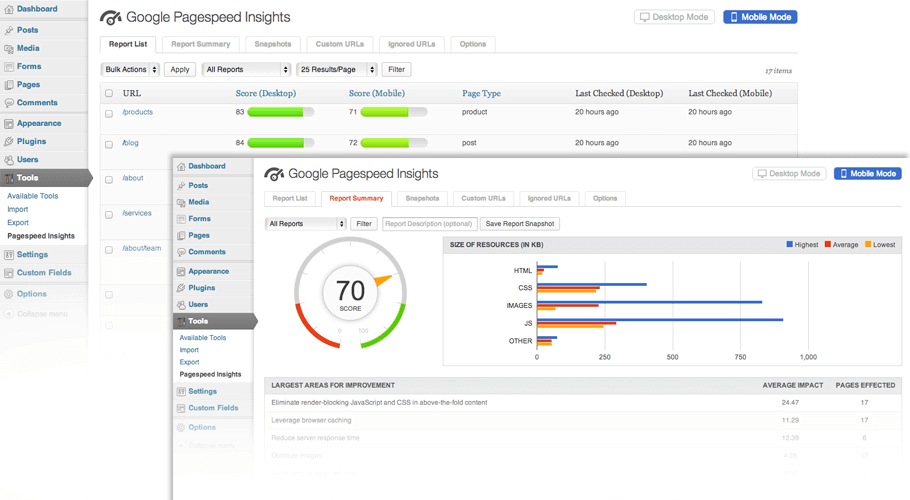Image resolution: width=910 pixels, height=500 pixels.
Task: Click Plugins icon in back window sidebar
Action: [9, 142]
